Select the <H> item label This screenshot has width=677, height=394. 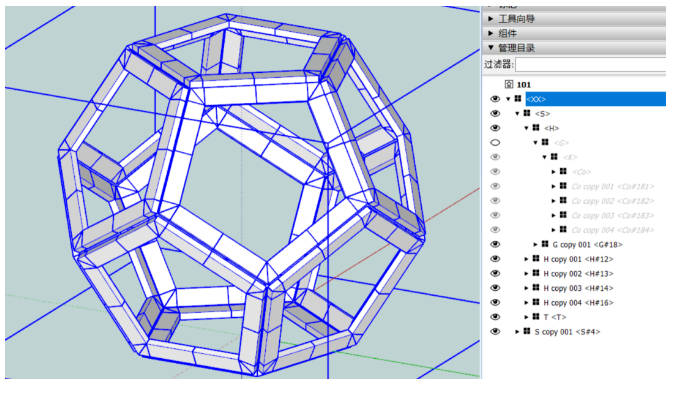(551, 128)
